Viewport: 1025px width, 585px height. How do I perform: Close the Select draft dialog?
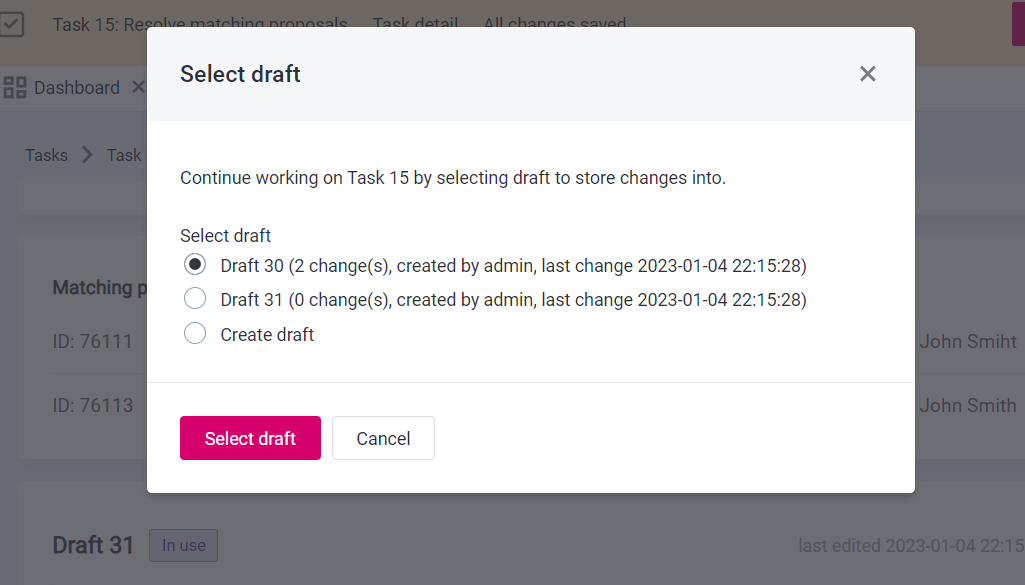pyautogui.click(x=867, y=74)
